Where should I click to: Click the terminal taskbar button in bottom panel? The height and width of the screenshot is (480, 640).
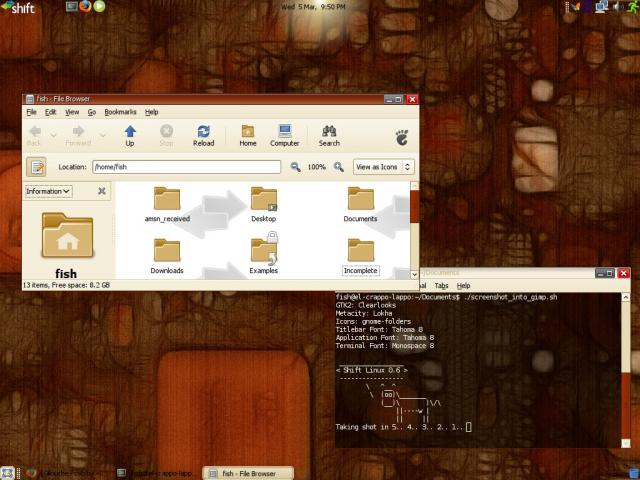[x=154, y=473]
